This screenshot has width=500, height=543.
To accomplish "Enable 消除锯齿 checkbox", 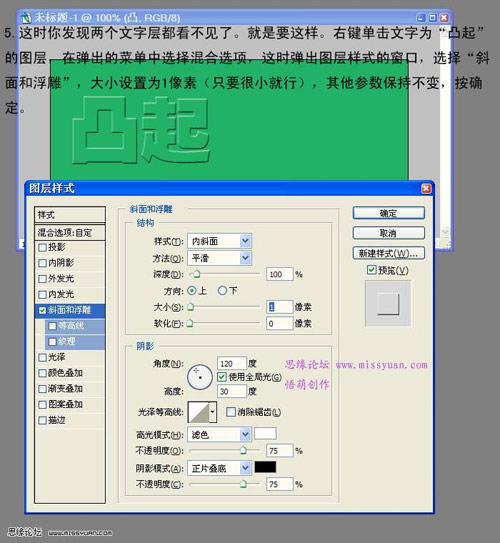I will [x=230, y=412].
